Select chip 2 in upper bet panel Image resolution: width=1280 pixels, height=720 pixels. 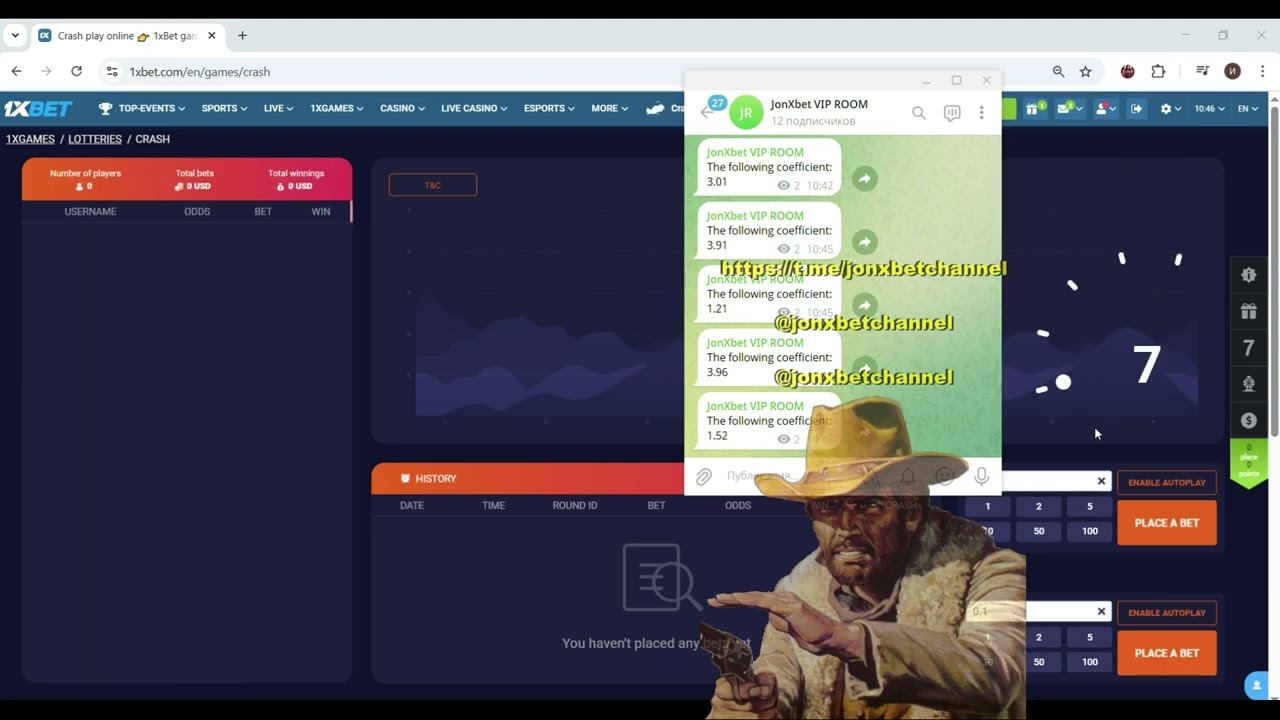pyautogui.click(x=1039, y=506)
